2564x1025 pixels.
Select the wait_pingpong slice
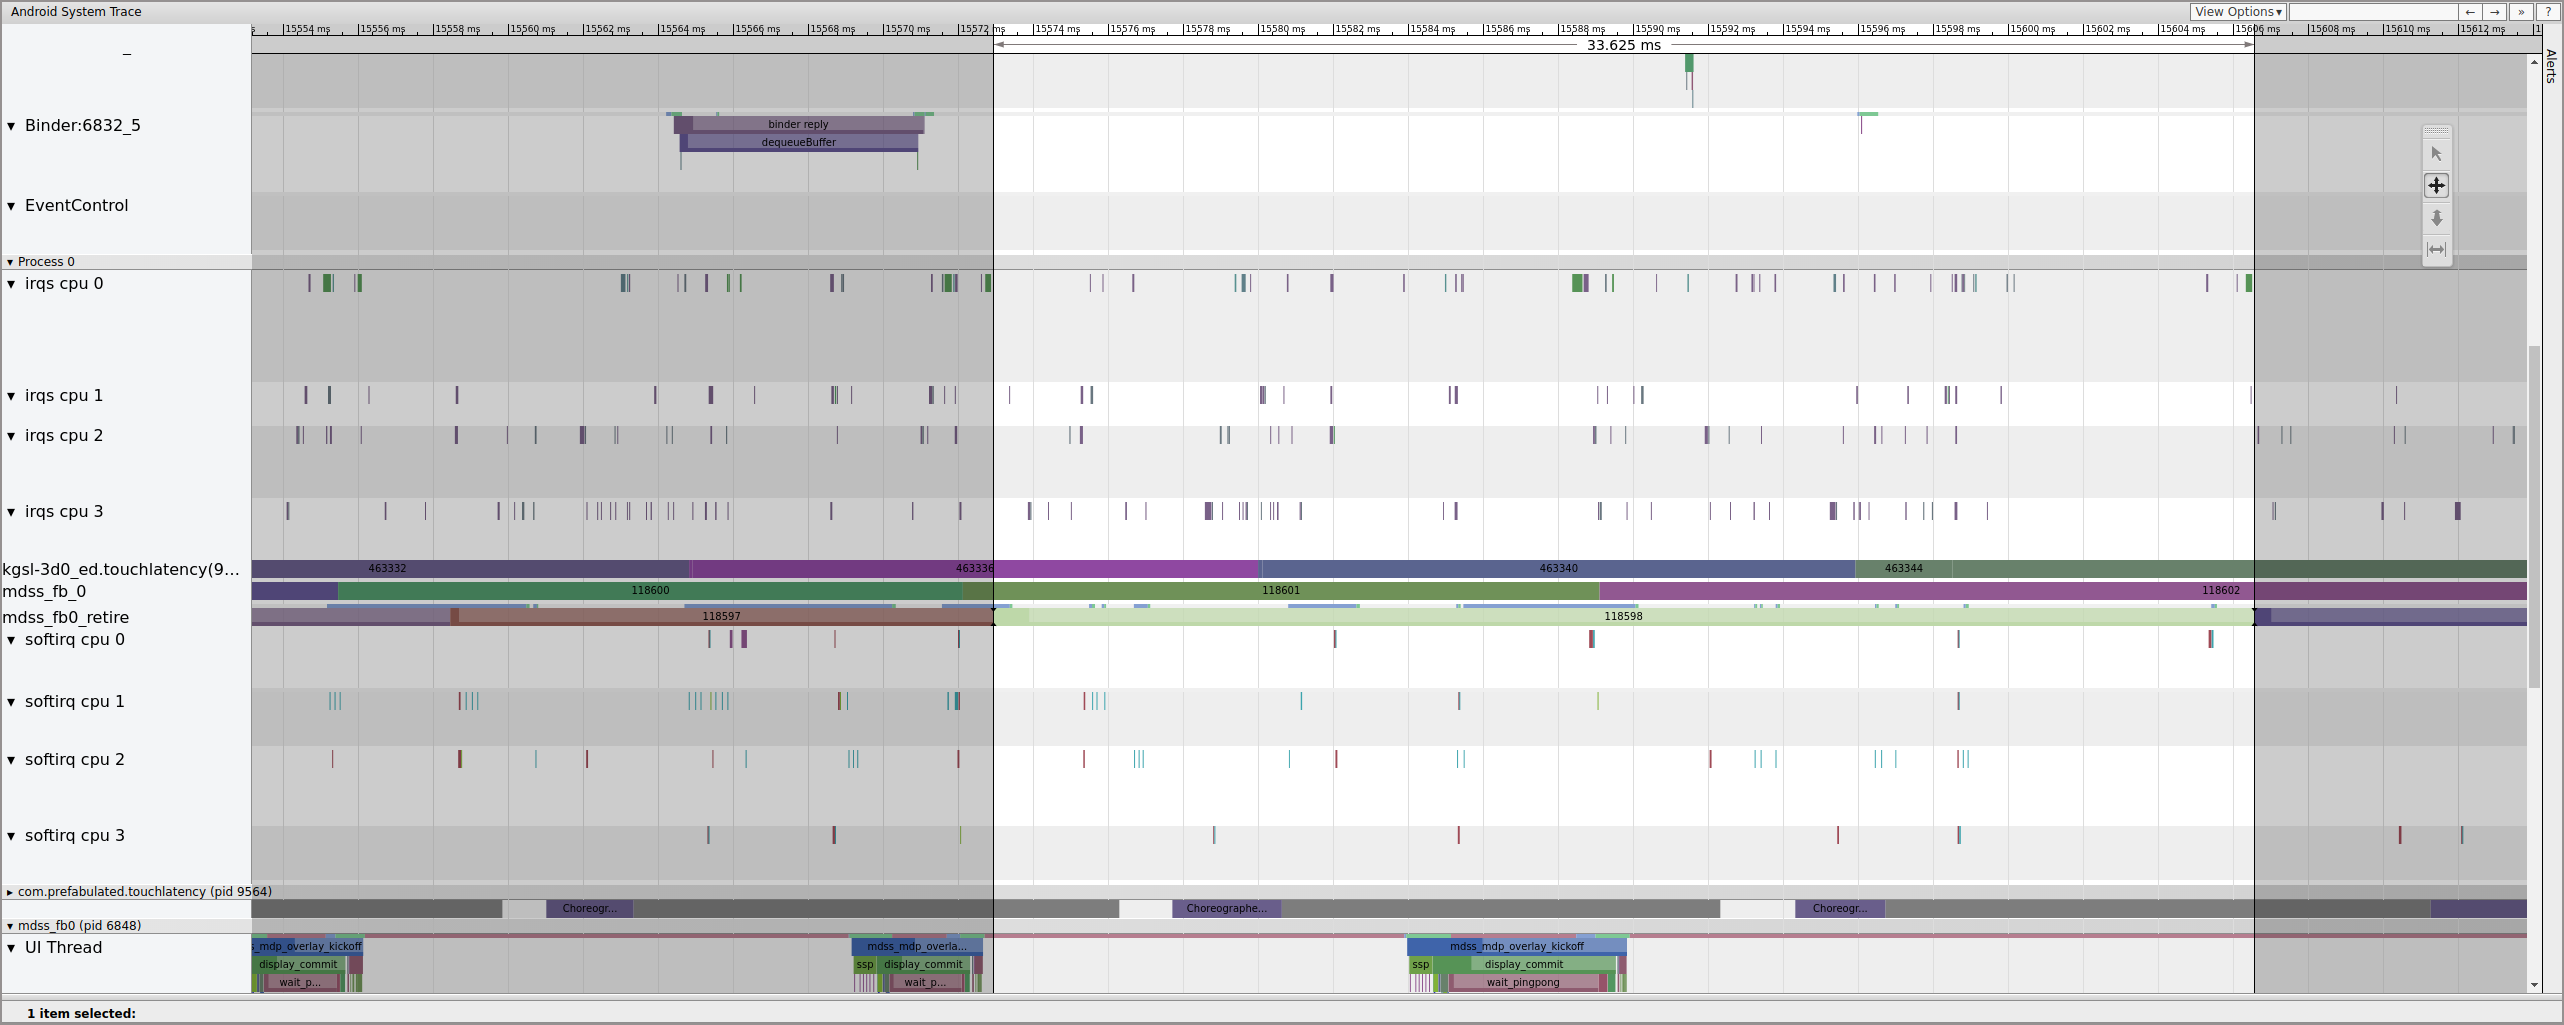(x=1522, y=982)
